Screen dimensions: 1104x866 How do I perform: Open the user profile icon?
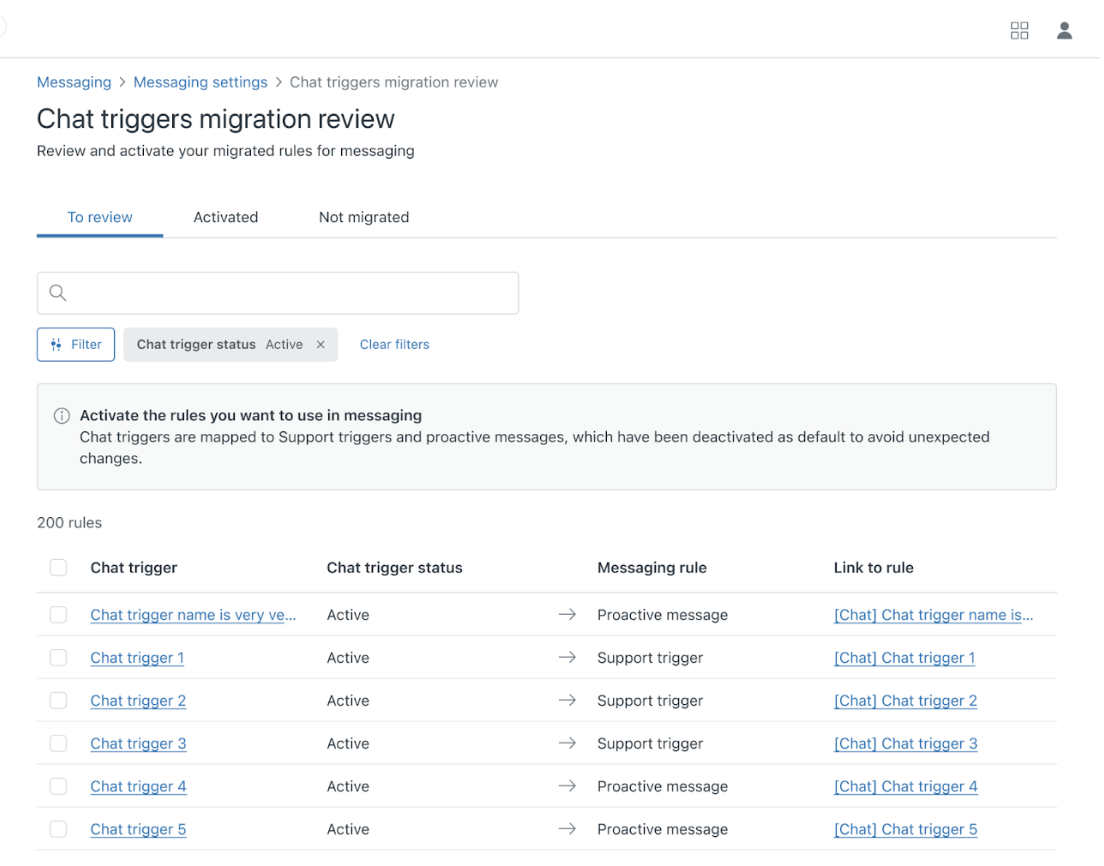(1064, 31)
